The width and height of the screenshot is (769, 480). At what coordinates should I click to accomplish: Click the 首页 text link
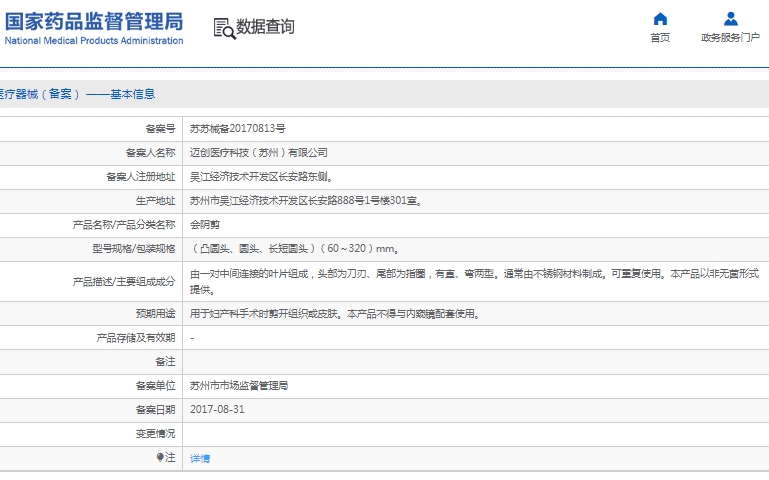point(660,38)
